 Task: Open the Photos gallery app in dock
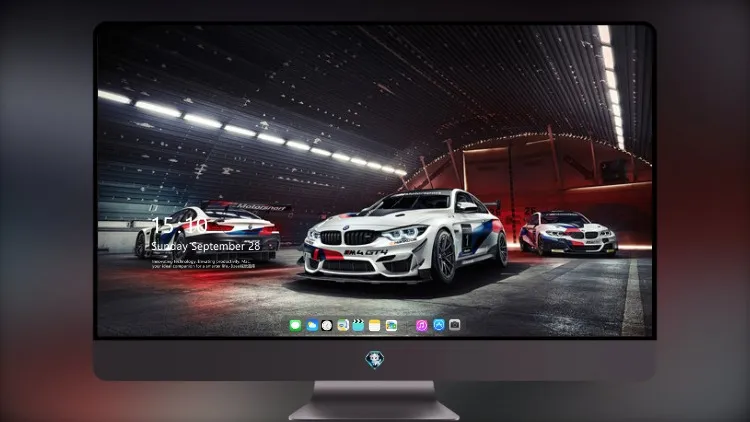point(391,325)
